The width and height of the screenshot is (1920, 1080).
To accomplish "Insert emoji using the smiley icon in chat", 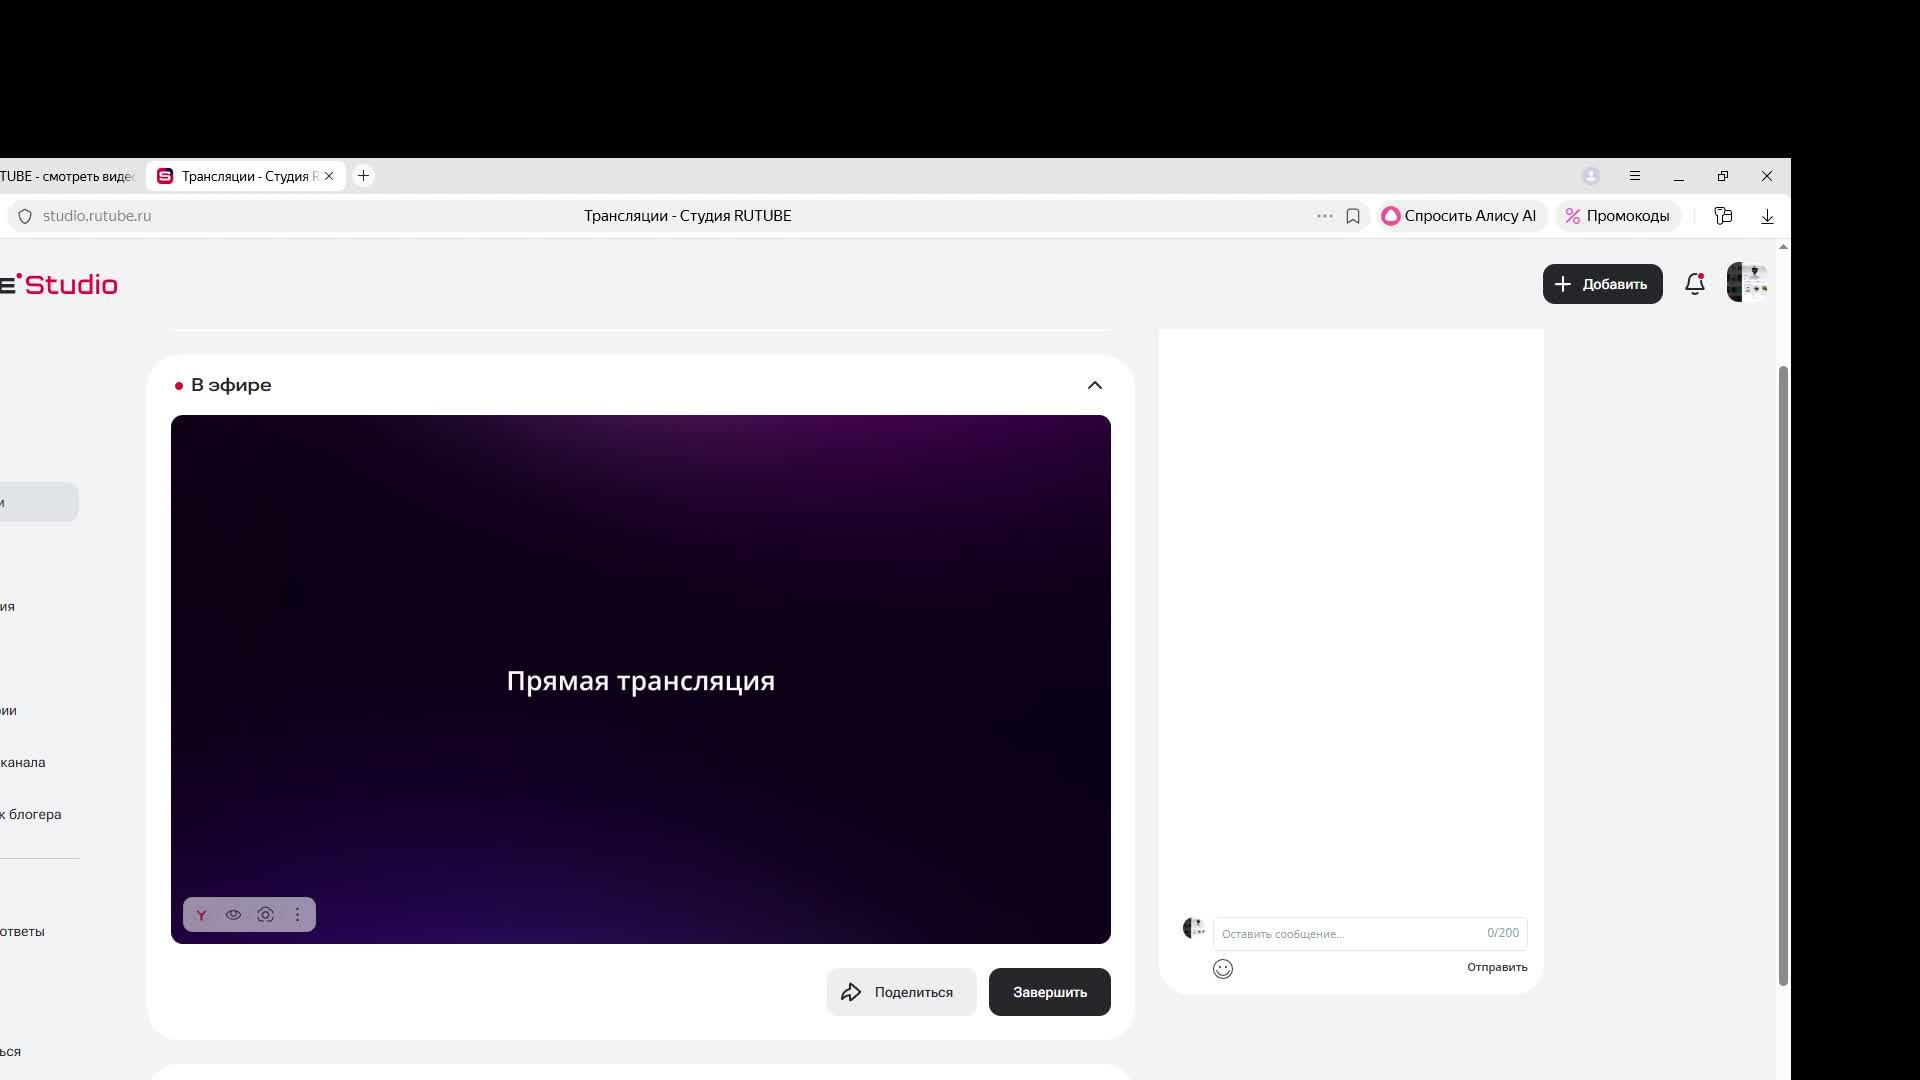I will click(x=1222, y=968).
